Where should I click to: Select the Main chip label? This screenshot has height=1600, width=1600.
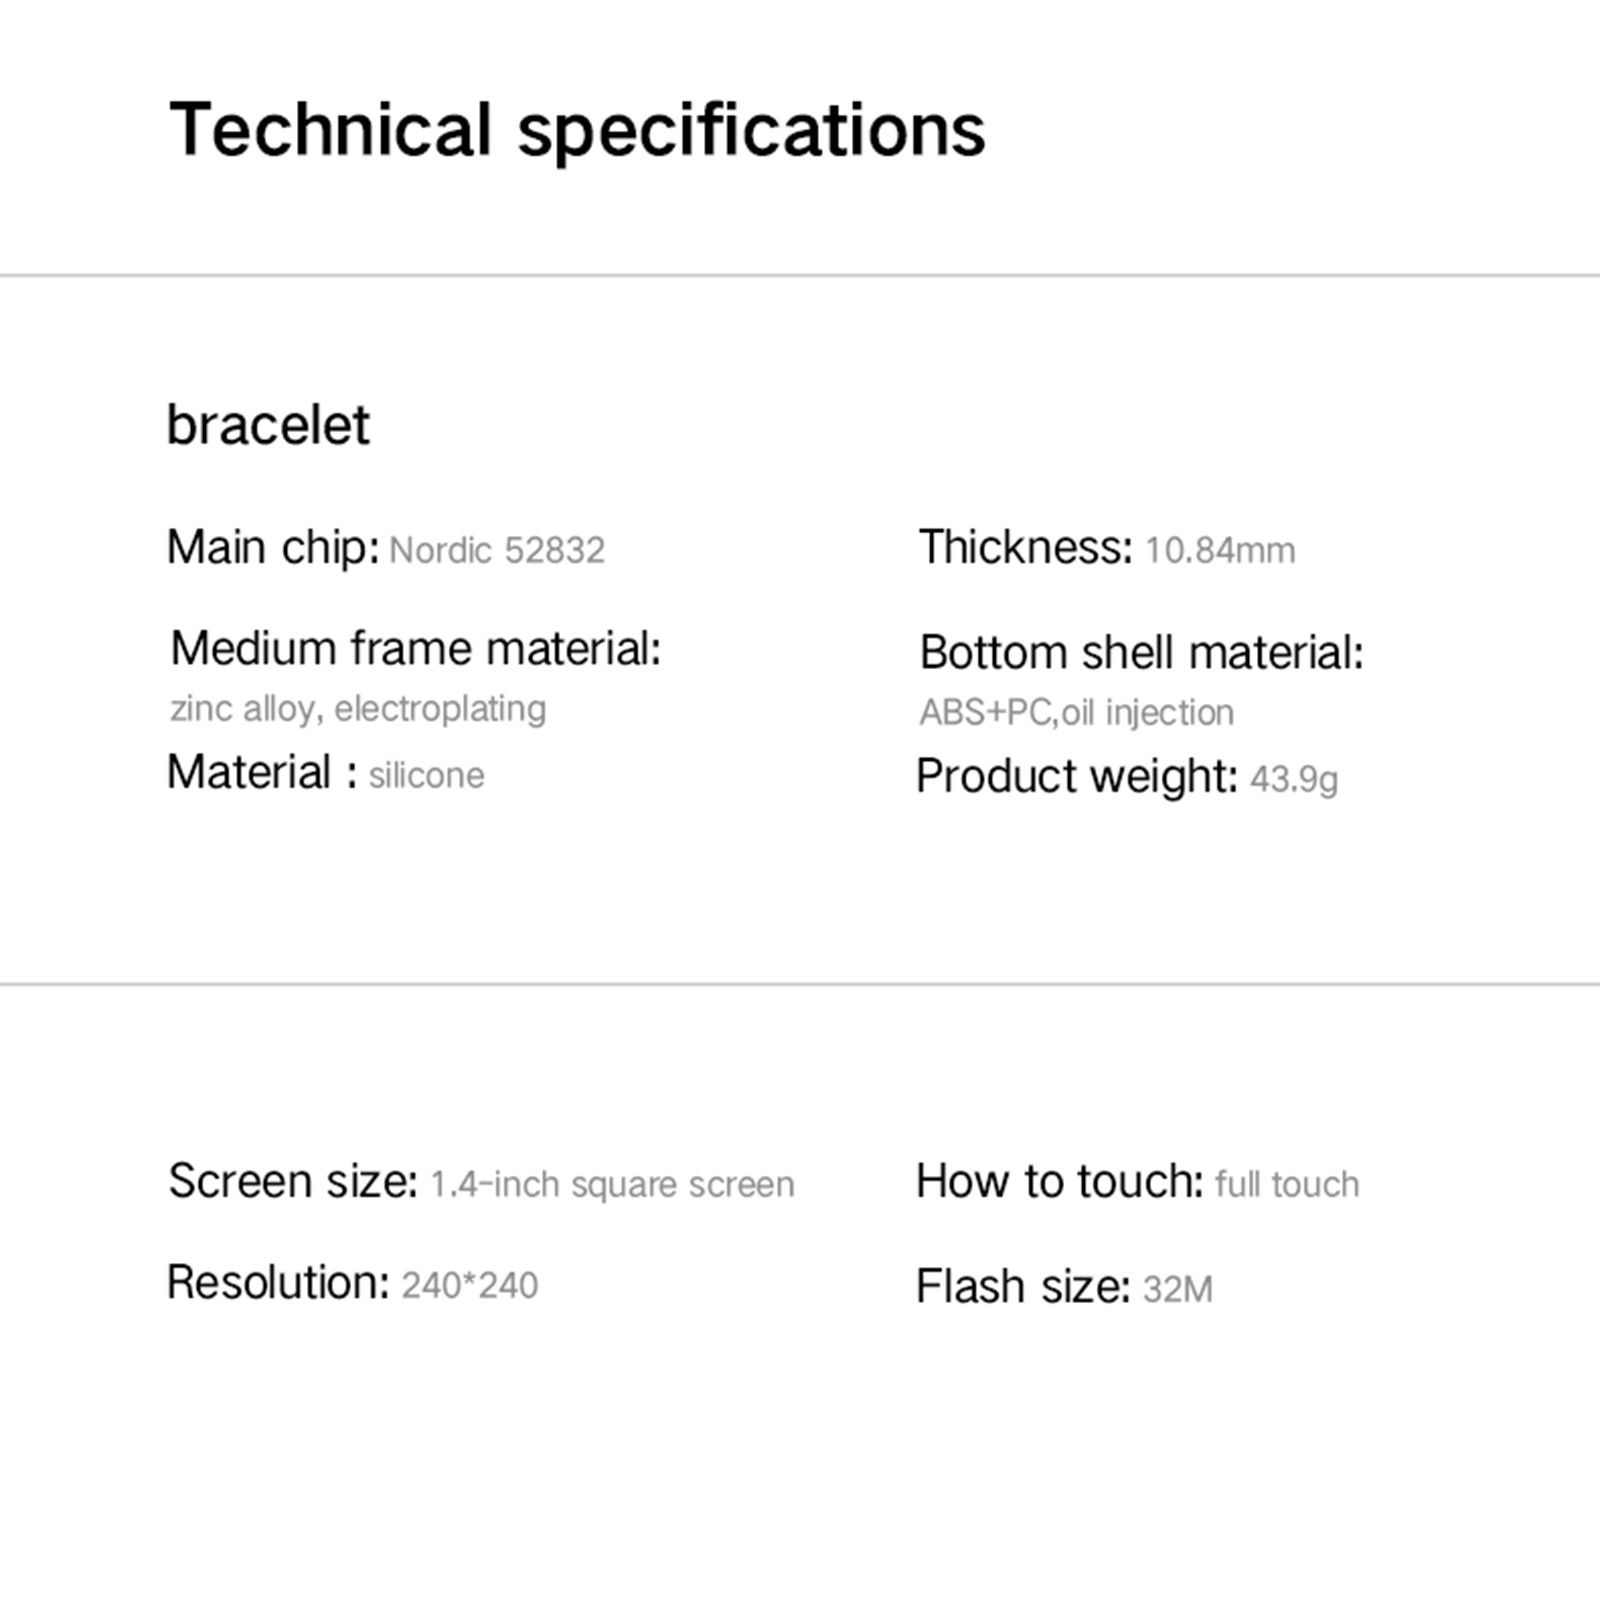[x=272, y=548]
